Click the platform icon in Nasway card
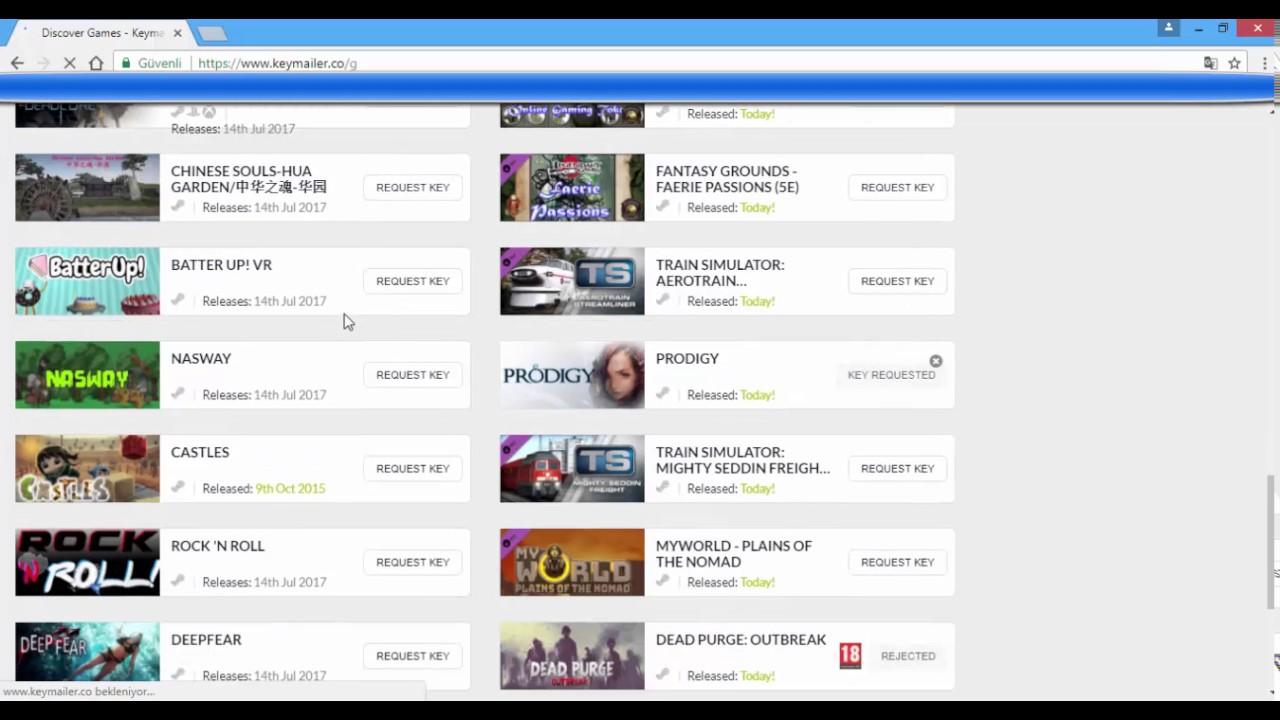1280x720 pixels. 178,395
